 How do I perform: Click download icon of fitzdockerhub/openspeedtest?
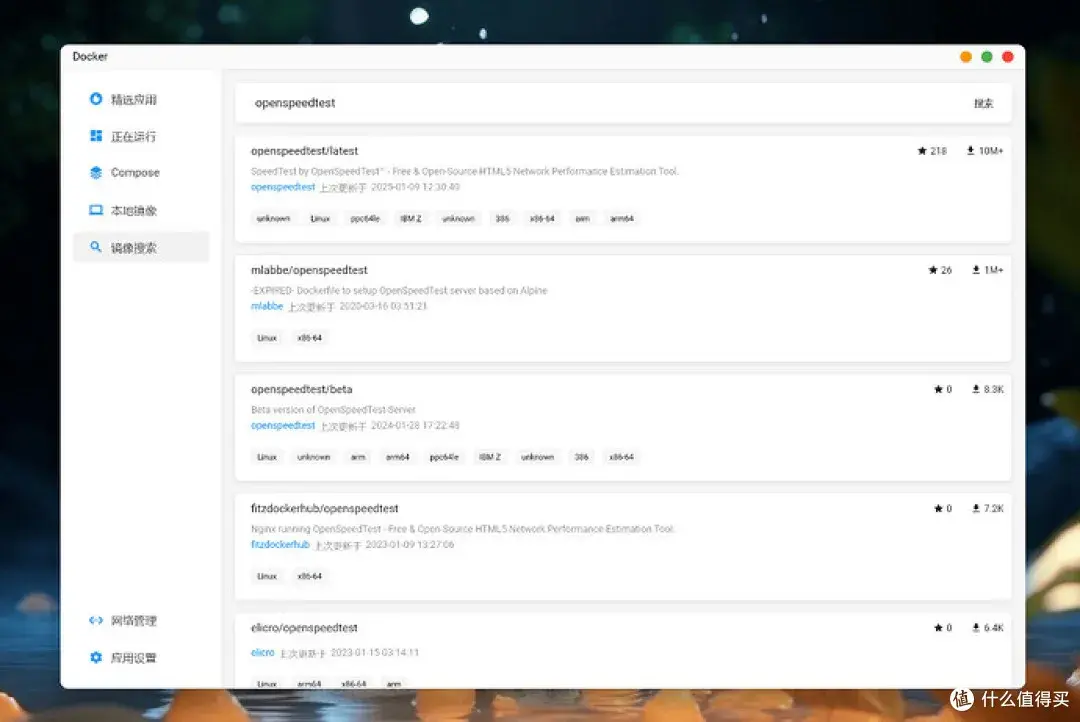(976, 508)
